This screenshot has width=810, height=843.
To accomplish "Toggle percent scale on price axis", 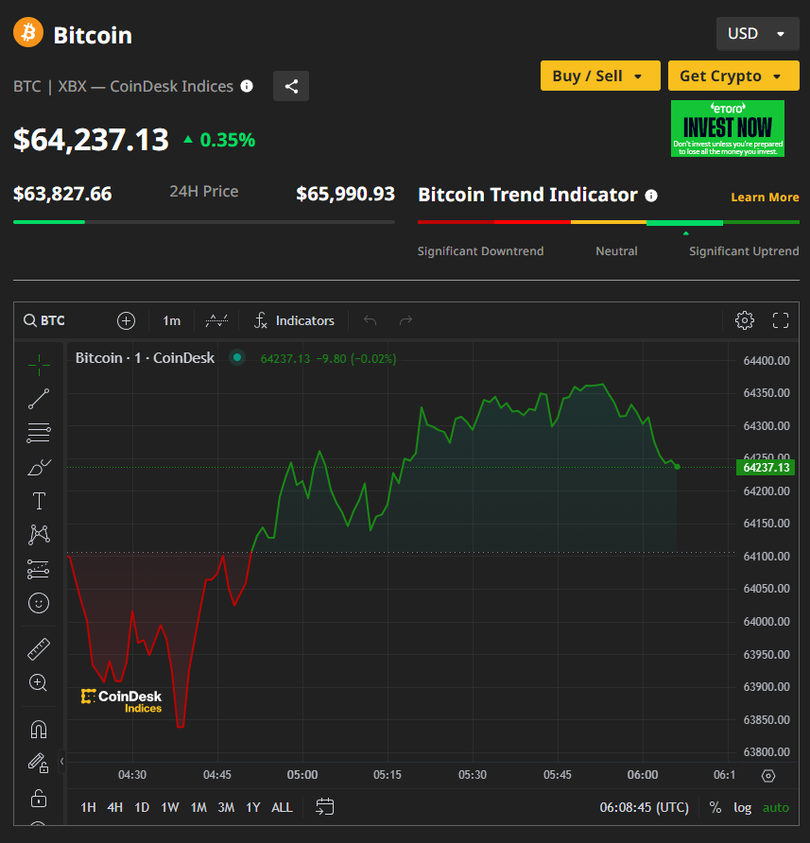I will [x=715, y=807].
